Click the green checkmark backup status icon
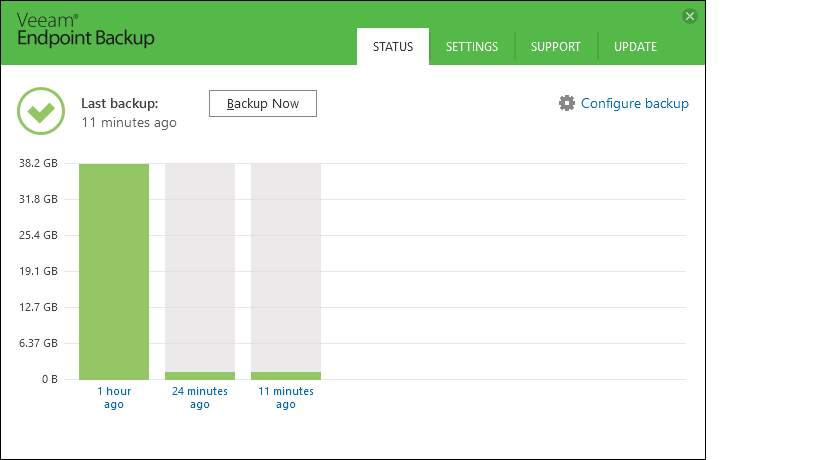This screenshot has height=460, width=819. pyautogui.click(x=41, y=111)
